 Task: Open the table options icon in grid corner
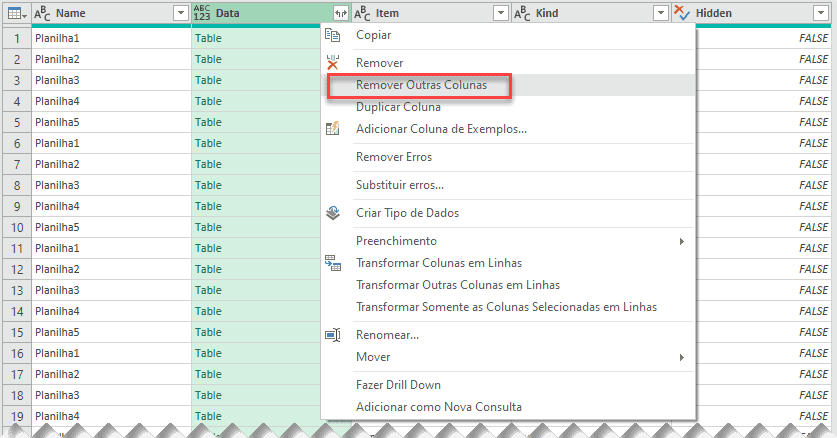click(x=17, y=14)
